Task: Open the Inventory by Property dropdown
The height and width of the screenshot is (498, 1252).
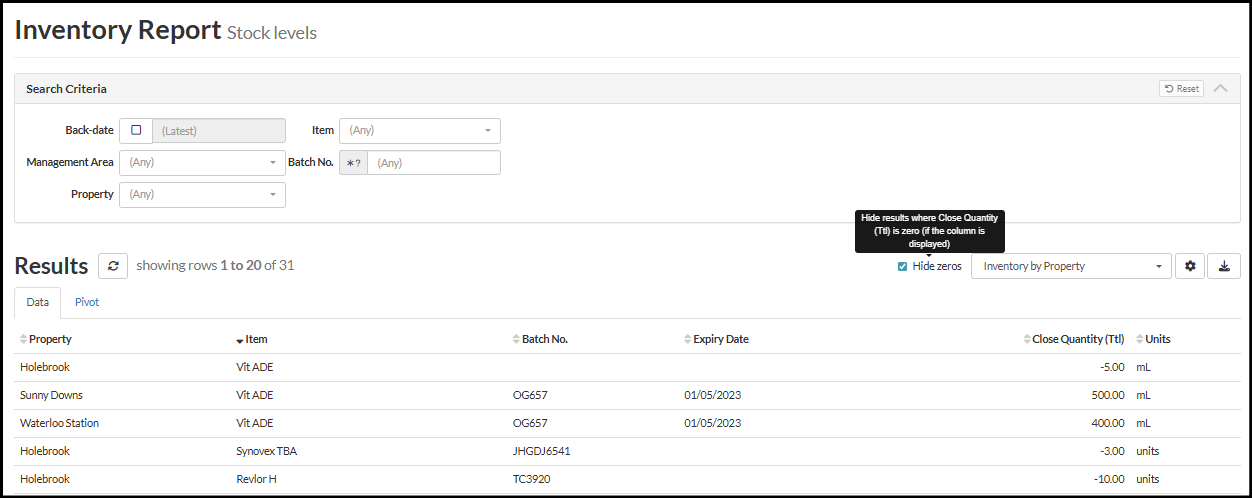Action: coord(1071,266)
